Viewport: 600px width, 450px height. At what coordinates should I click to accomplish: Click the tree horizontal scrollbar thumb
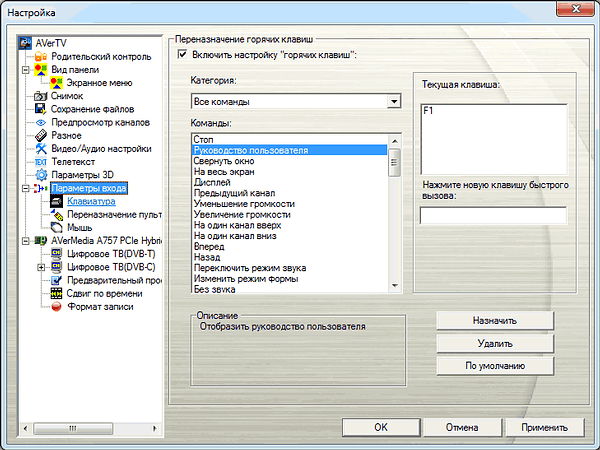coord(73,428)
